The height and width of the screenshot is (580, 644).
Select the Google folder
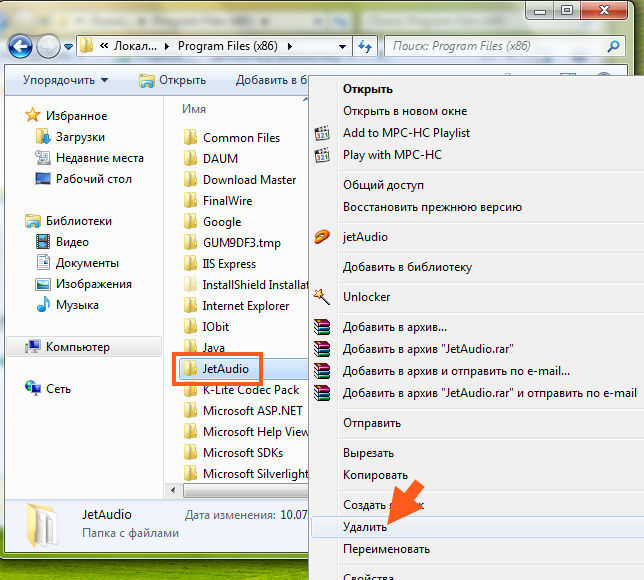[x=212, y=222]
